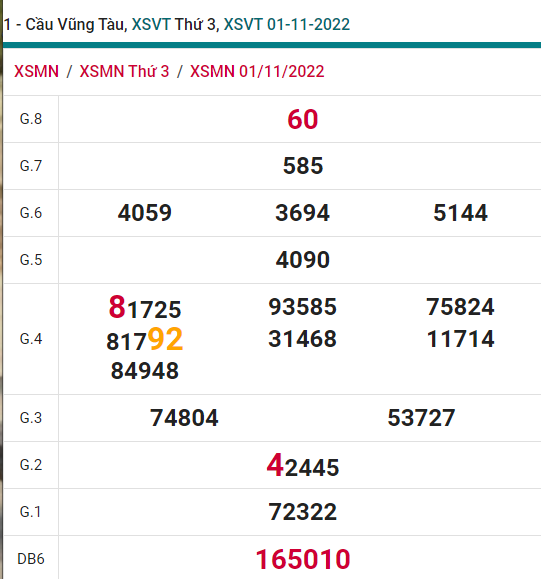
Task: Open the XSMN 01/11/2022 breadcrumb
Action: coord(257,71)
